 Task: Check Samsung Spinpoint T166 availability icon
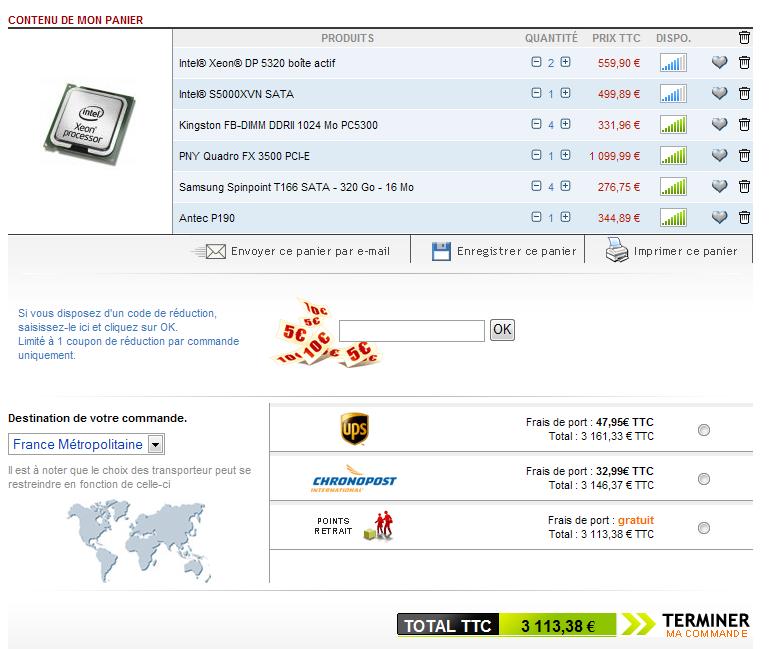click(673, 187)
